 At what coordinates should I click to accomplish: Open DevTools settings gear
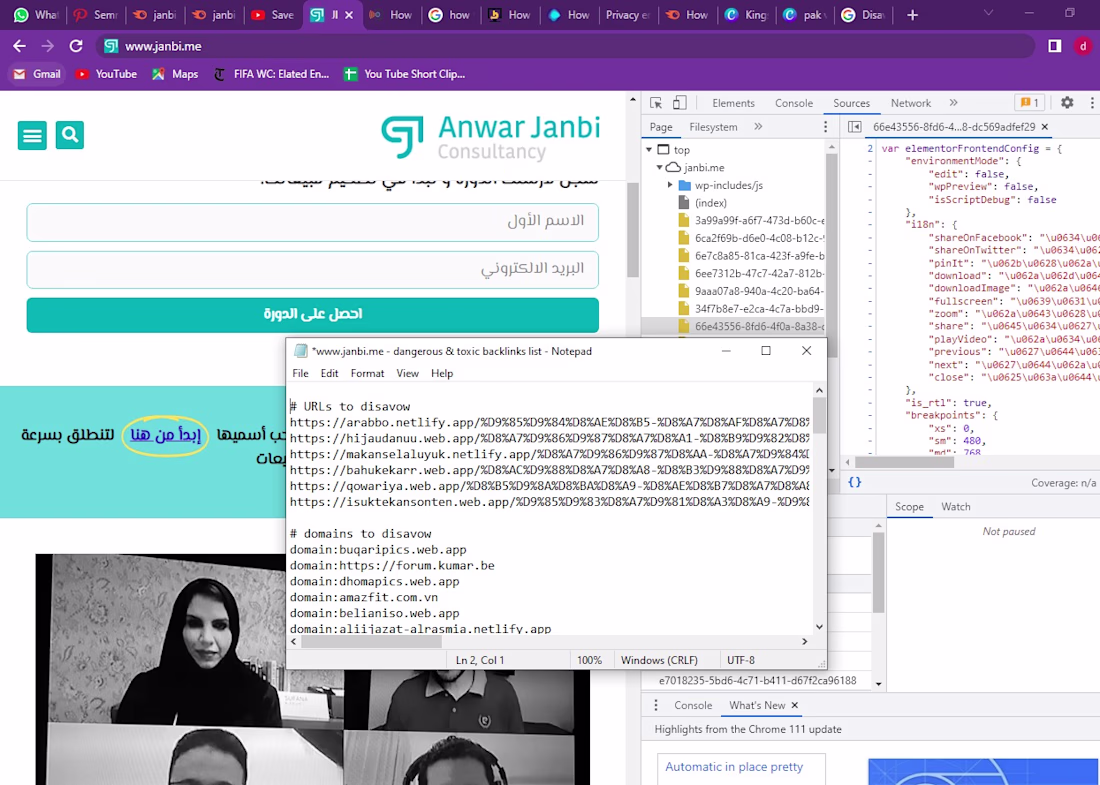point(1067,102)
